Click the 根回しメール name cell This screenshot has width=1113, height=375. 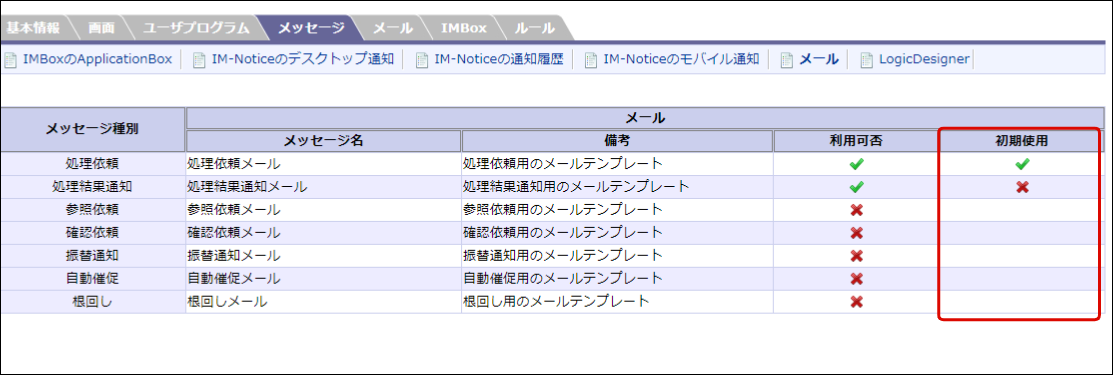(324, 301)
